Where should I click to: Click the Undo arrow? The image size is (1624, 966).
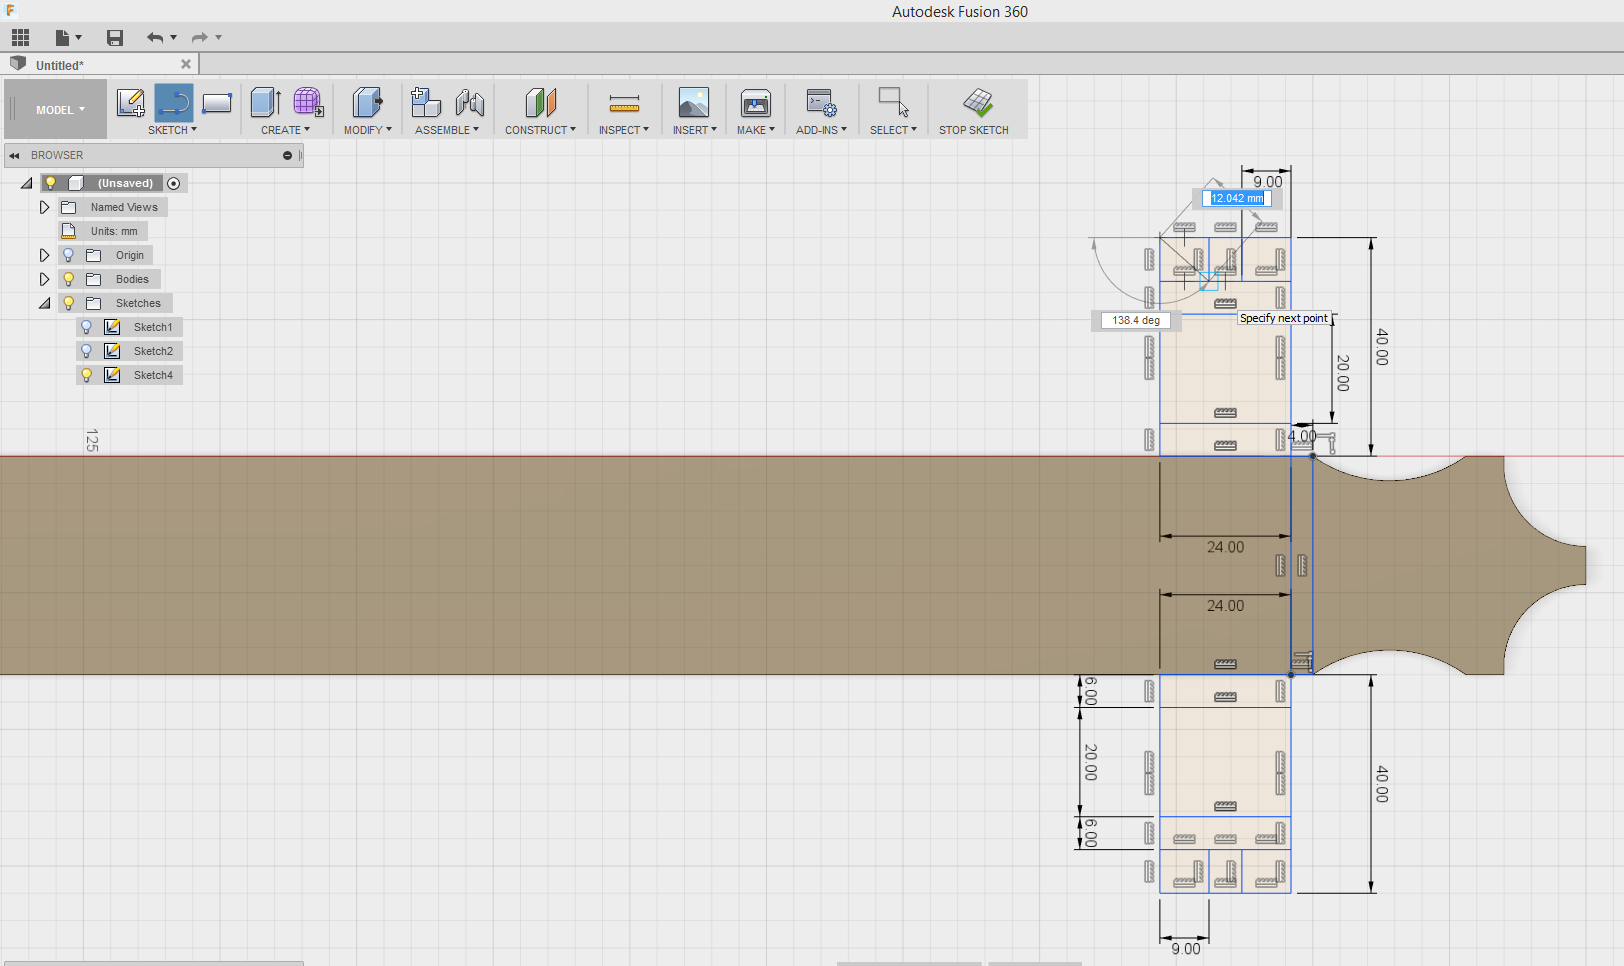(x=155, y=38)
